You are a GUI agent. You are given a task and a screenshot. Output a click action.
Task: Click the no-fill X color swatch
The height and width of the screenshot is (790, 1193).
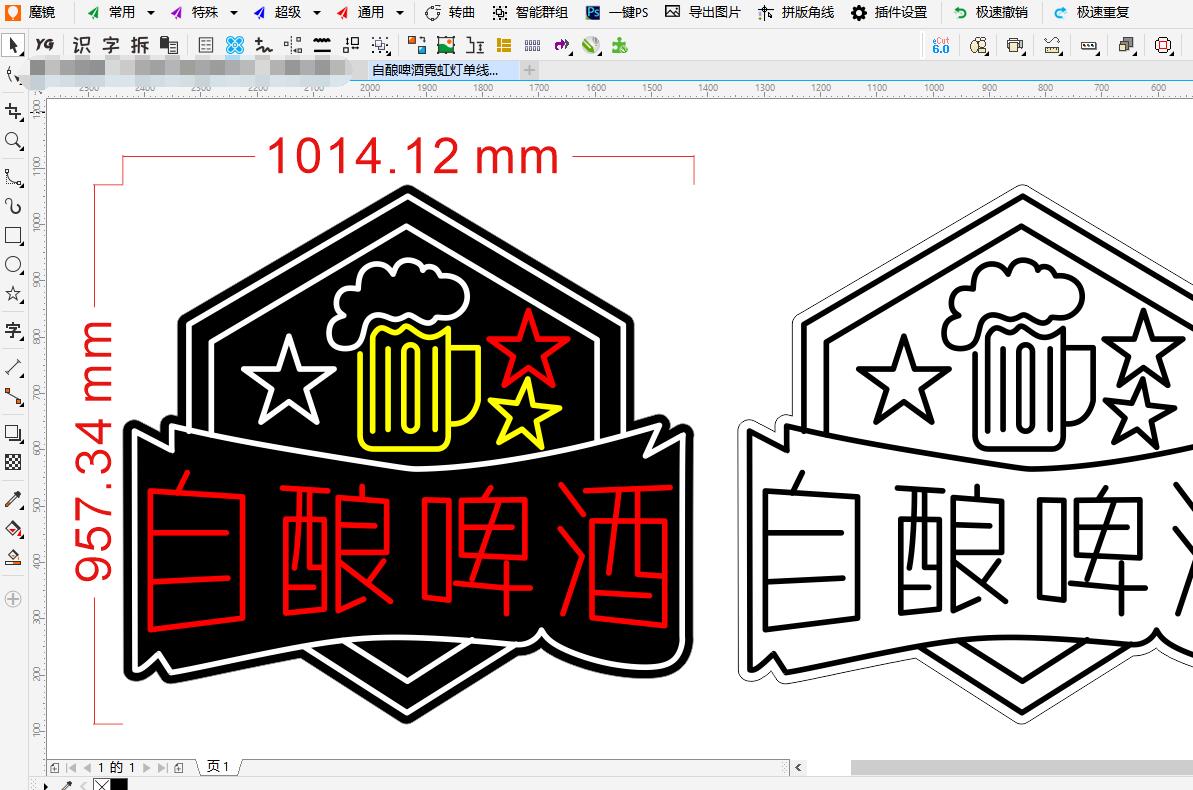click(x=101, y=785)
